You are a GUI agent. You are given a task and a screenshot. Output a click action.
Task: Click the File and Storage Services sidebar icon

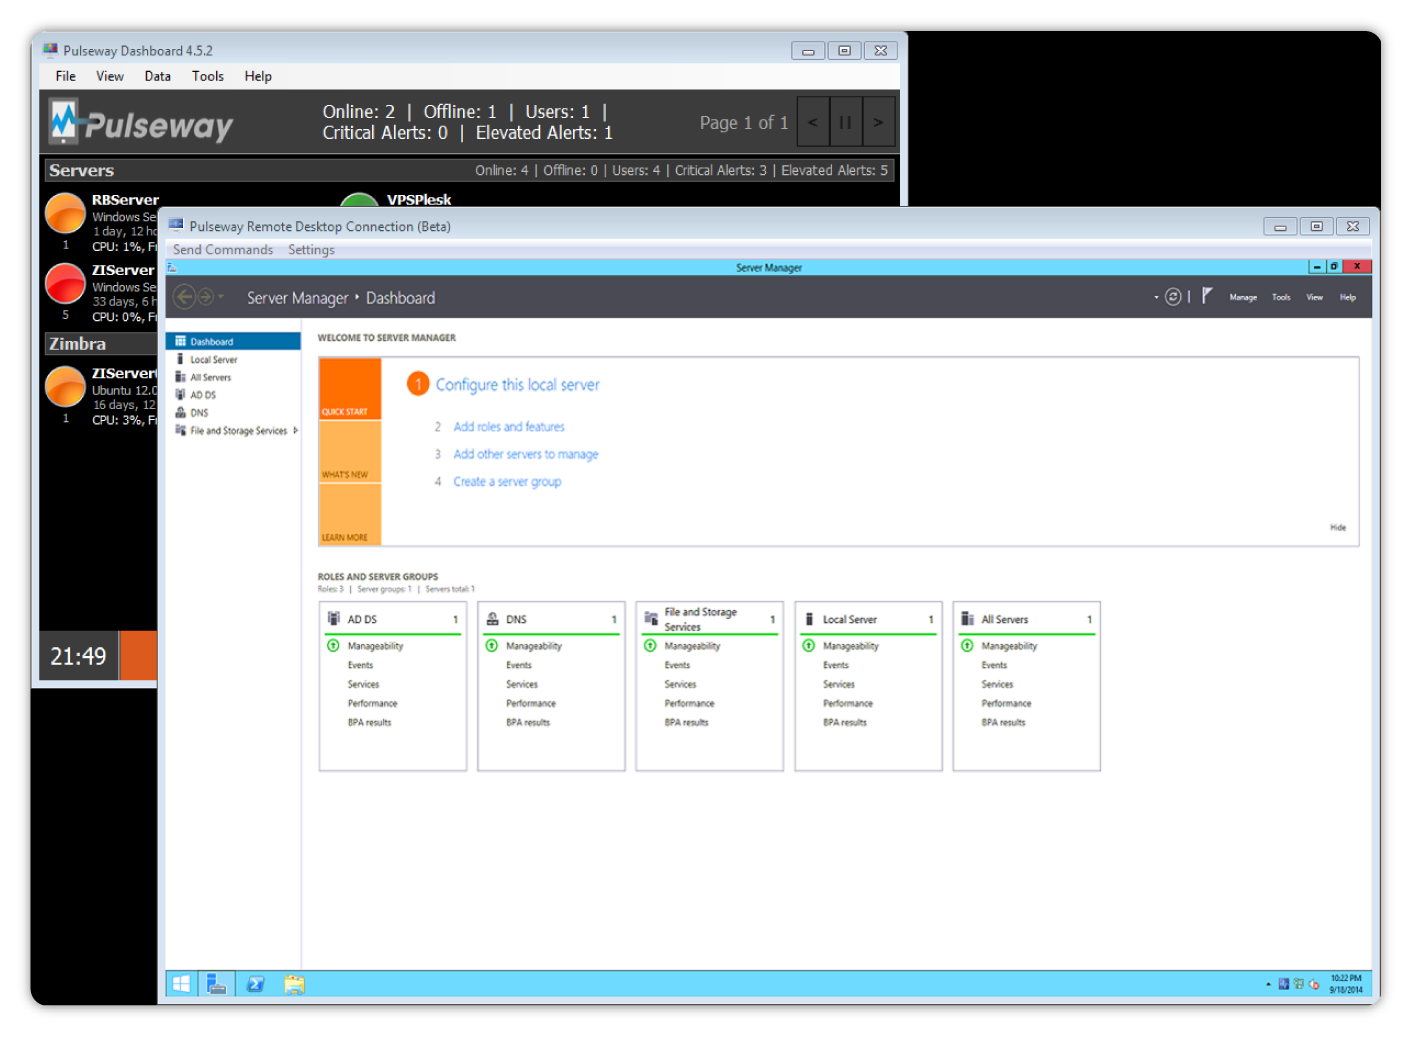pos(180,430)
